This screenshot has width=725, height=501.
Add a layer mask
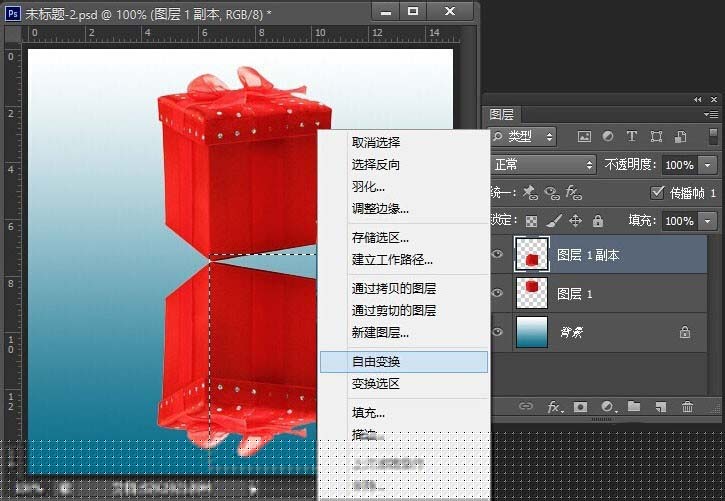point(580,407)
